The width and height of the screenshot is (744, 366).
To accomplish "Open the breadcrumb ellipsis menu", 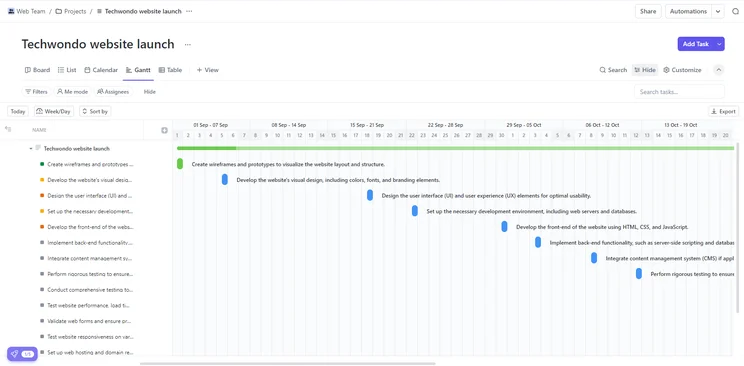I will click(x=189, y=11).
